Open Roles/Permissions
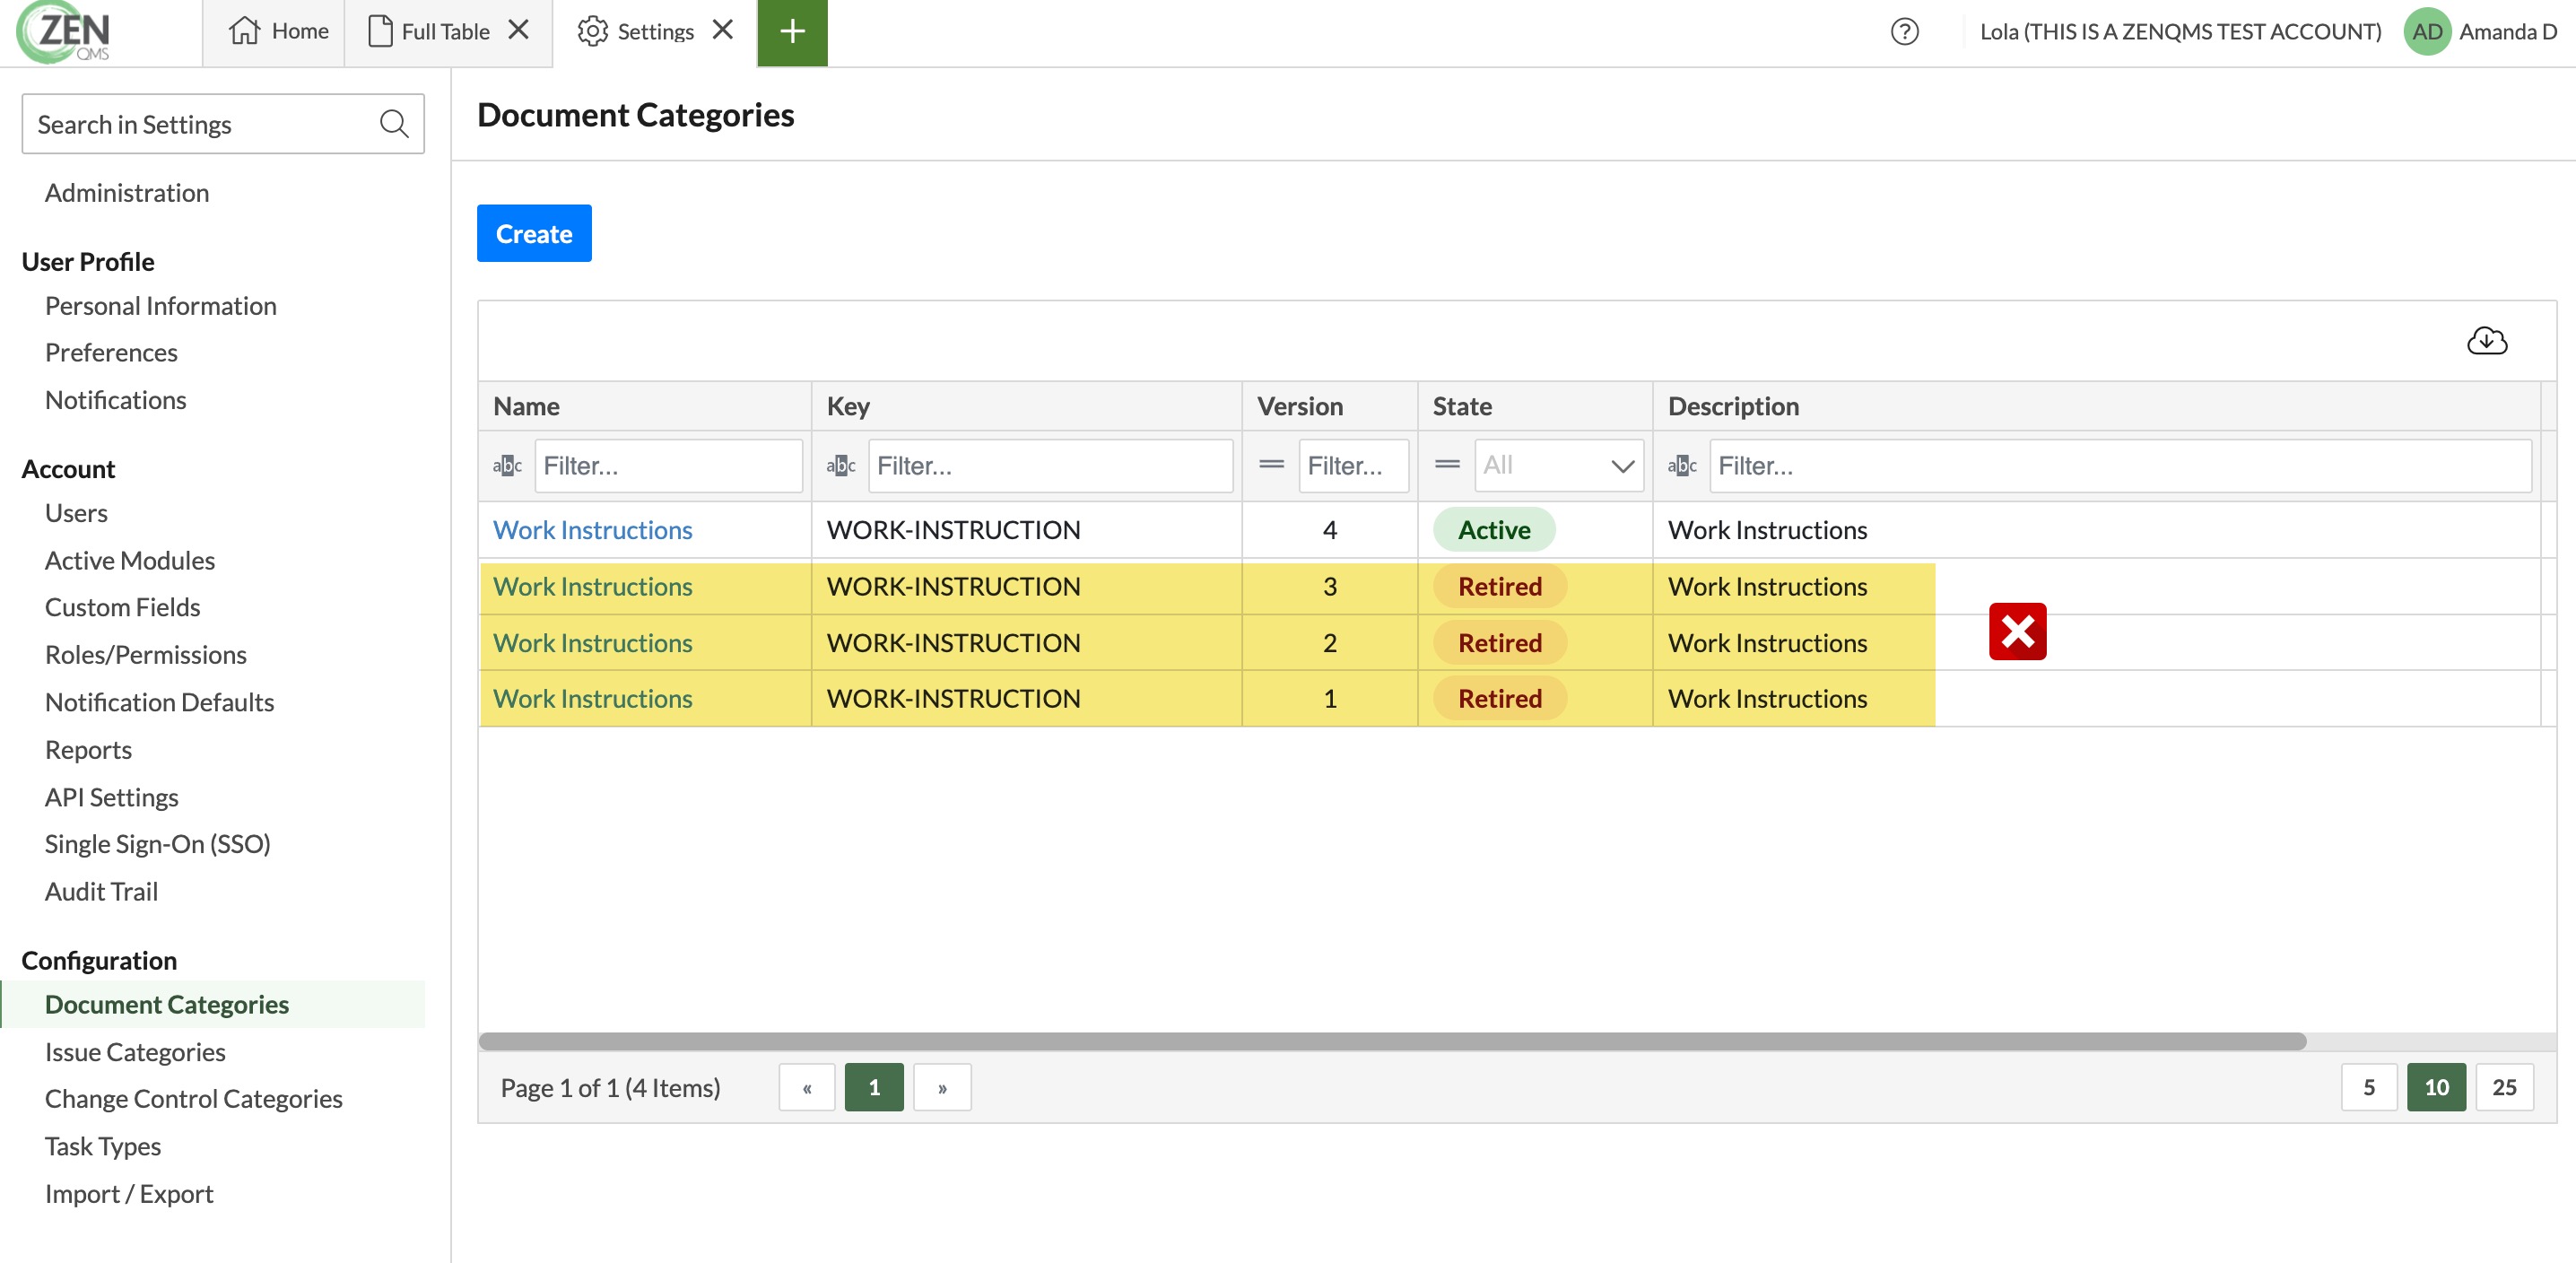The image size is (2576, 1263). (x=146, y=655)
